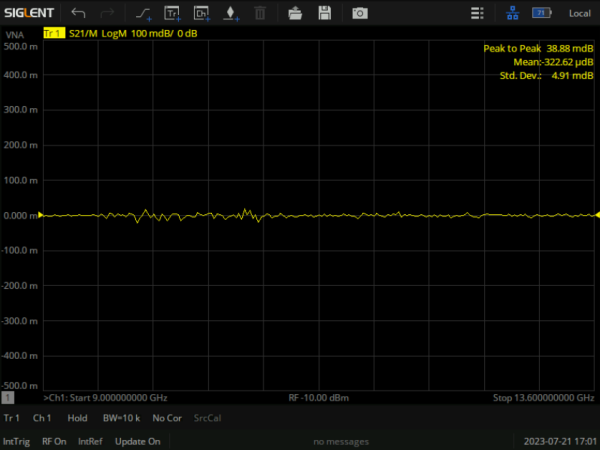Open the IntRef reference source setting

(90, 441)
